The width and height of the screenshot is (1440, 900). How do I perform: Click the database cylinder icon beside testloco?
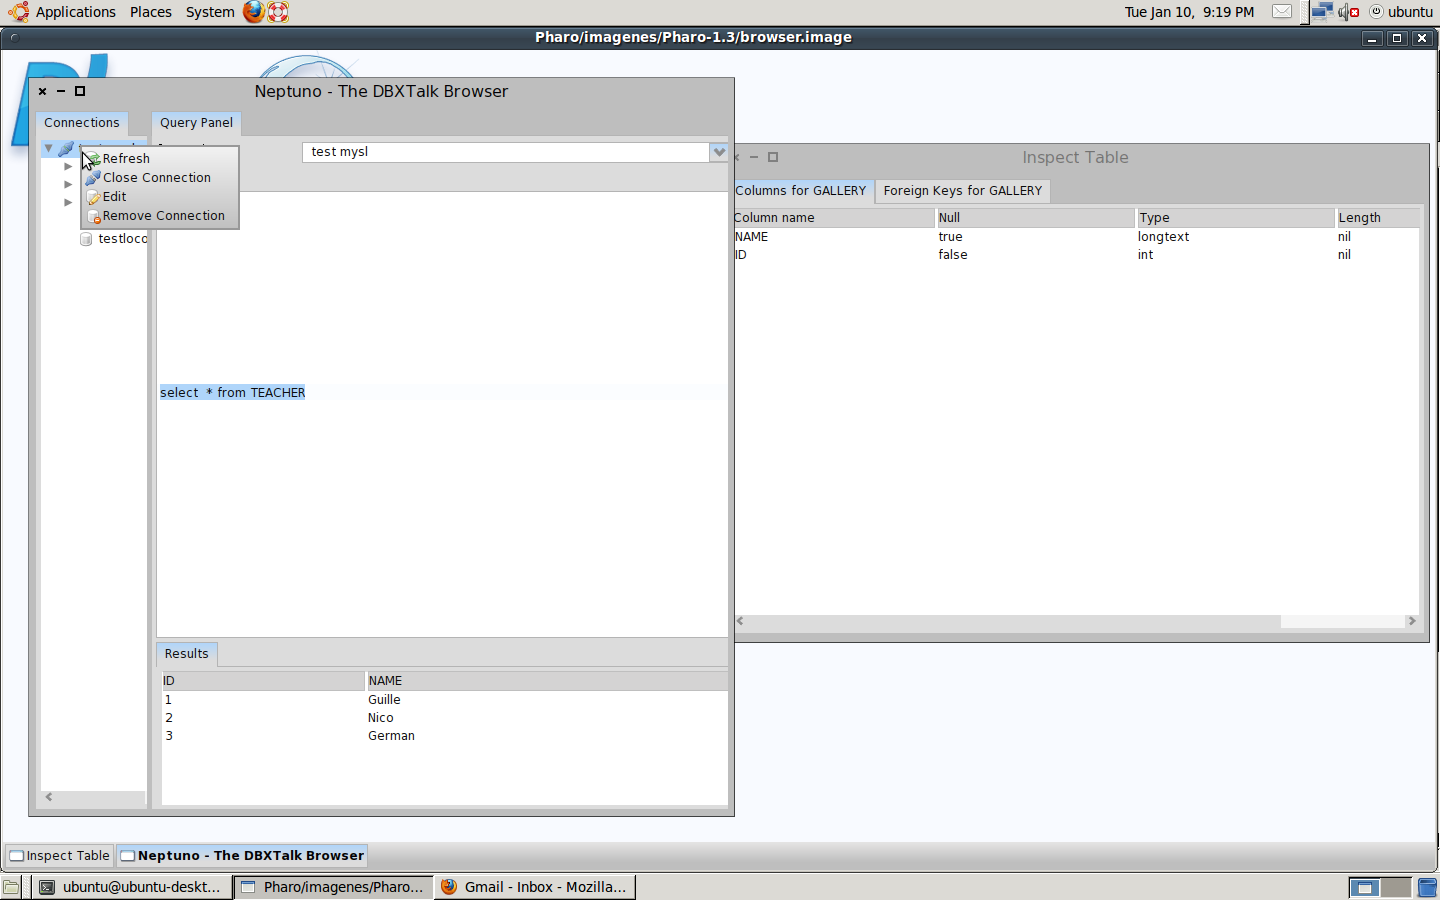point(86,239)
